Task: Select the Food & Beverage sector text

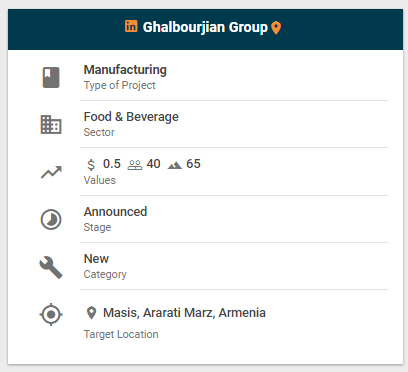Action: pos(131,117)
